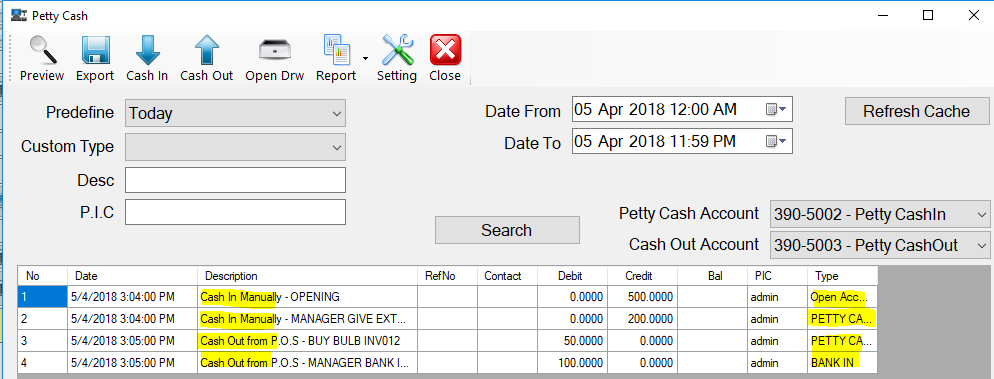Click the row 4 date '5/4/2018 3:05:00 PM'
This screenshot has height=379, width=994.
coord(132,363)
